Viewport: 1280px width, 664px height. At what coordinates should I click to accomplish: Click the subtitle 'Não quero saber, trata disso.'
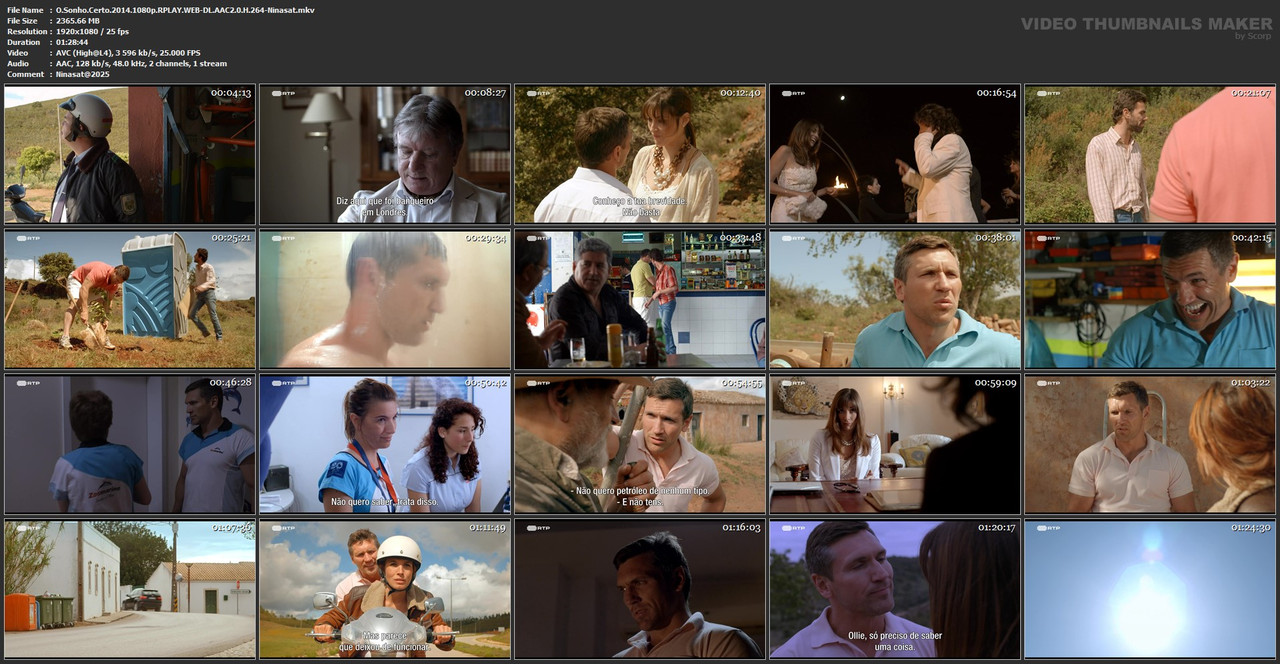[x=385, y=502]
